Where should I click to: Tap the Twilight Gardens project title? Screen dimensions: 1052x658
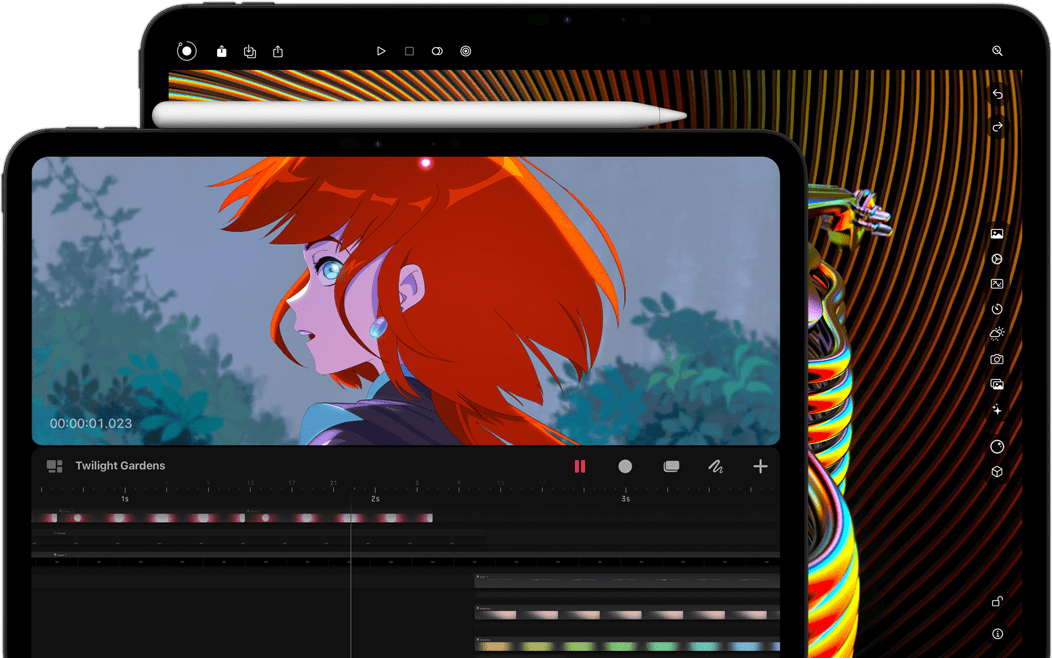click(120, 465)
